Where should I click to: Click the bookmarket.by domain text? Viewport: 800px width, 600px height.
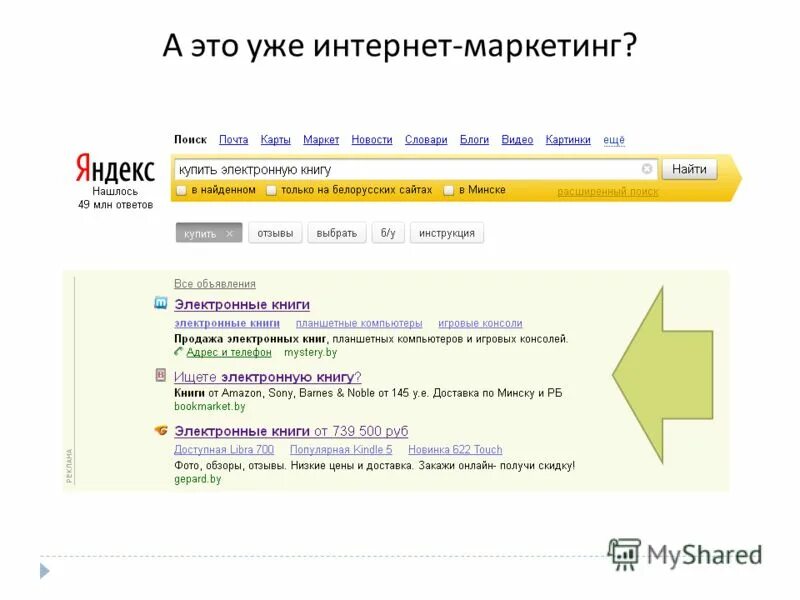[x=210, y=407]
